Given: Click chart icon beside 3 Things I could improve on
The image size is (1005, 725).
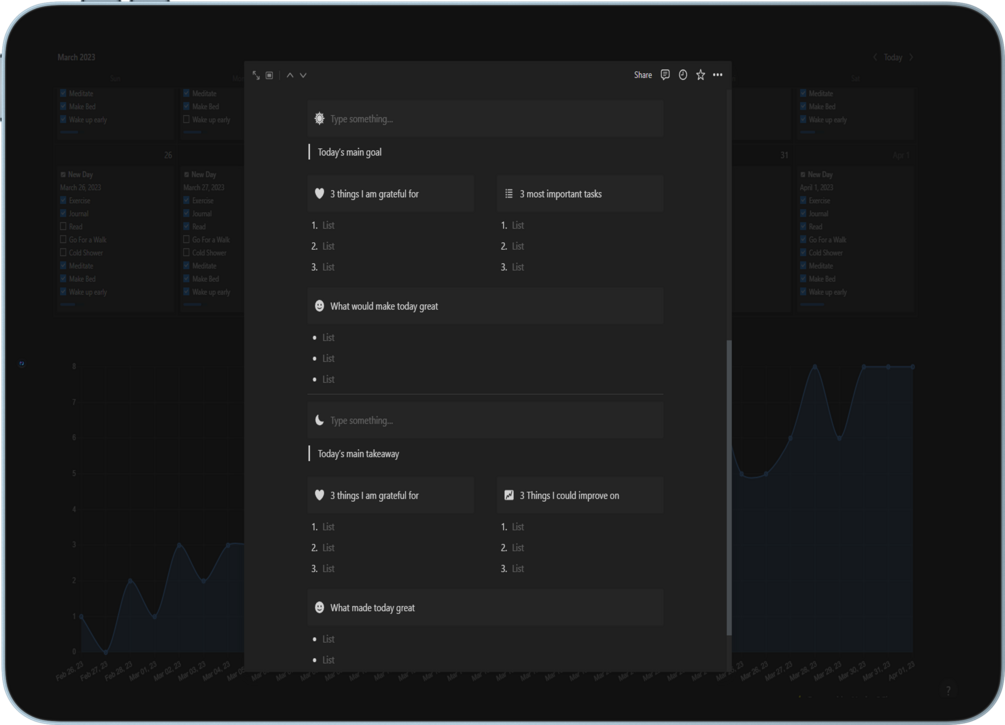Looking at the screenshot, I should pos(509,495).
